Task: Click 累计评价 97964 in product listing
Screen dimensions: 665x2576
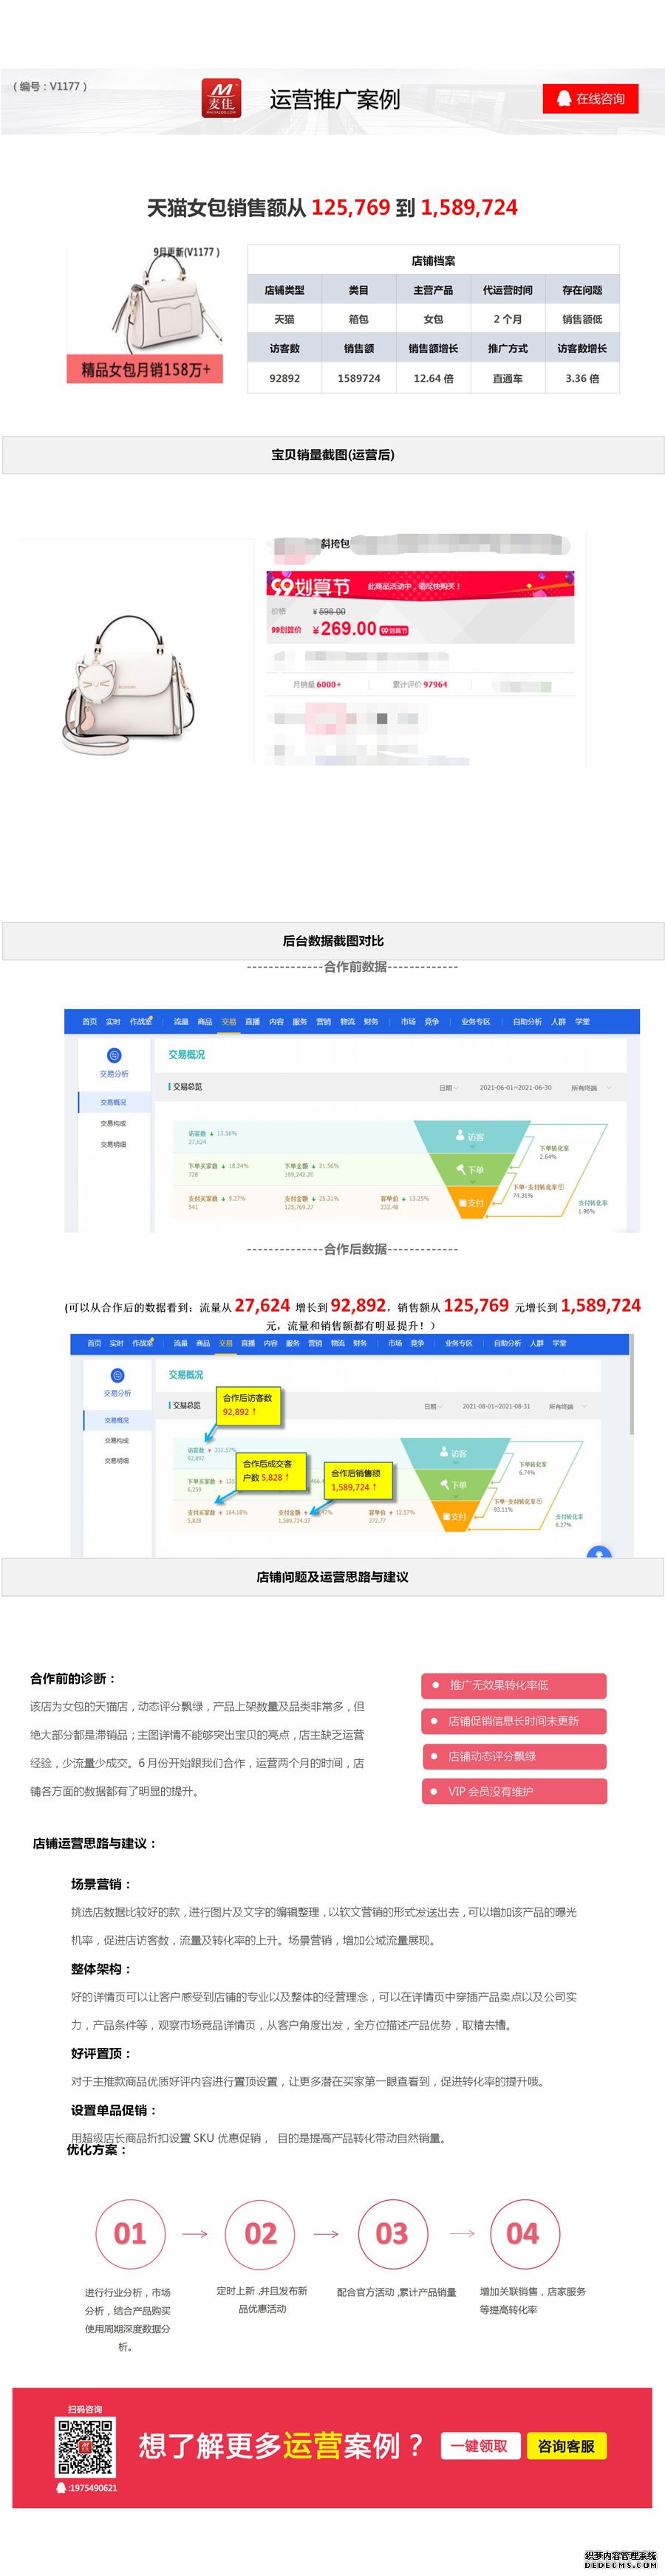Action: pyautogui.click(x=420, y=685)
